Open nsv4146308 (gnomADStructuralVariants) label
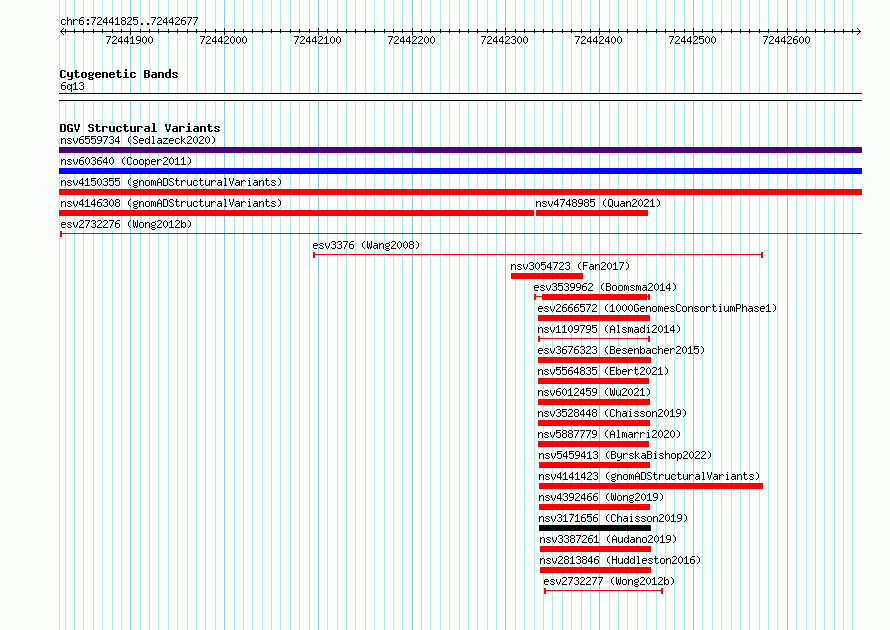The image size is (890, 630). pyautogui.click(x=171, y=203)
